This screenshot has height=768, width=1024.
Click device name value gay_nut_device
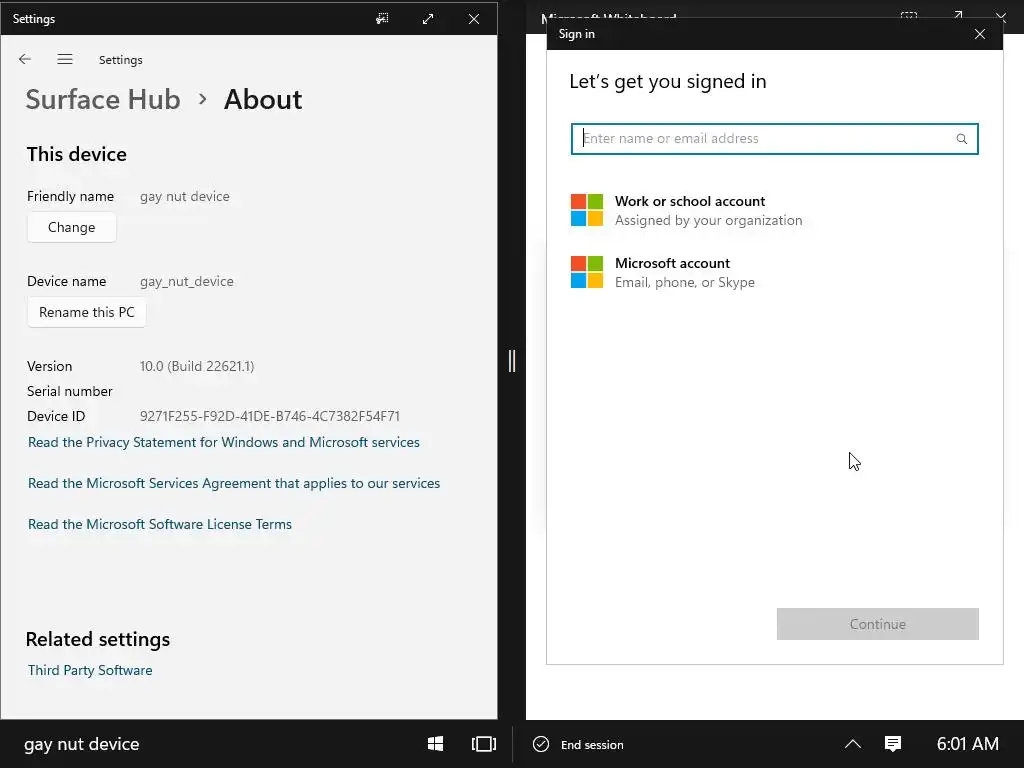click(x=187, y=281)
